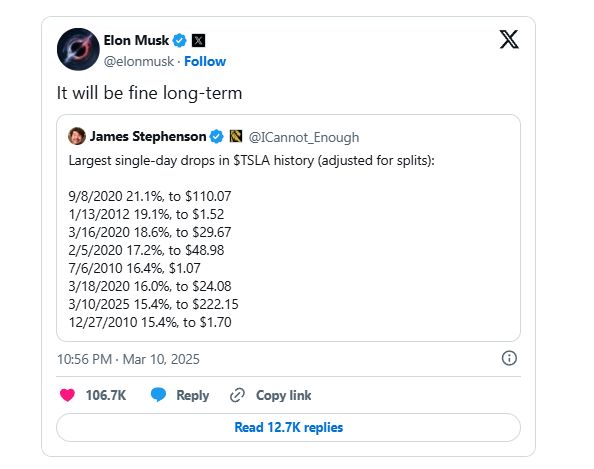Screen dimensions: 594x469
Task: Click the X affiliate badge beside Elon Musk
Action: 199,40
